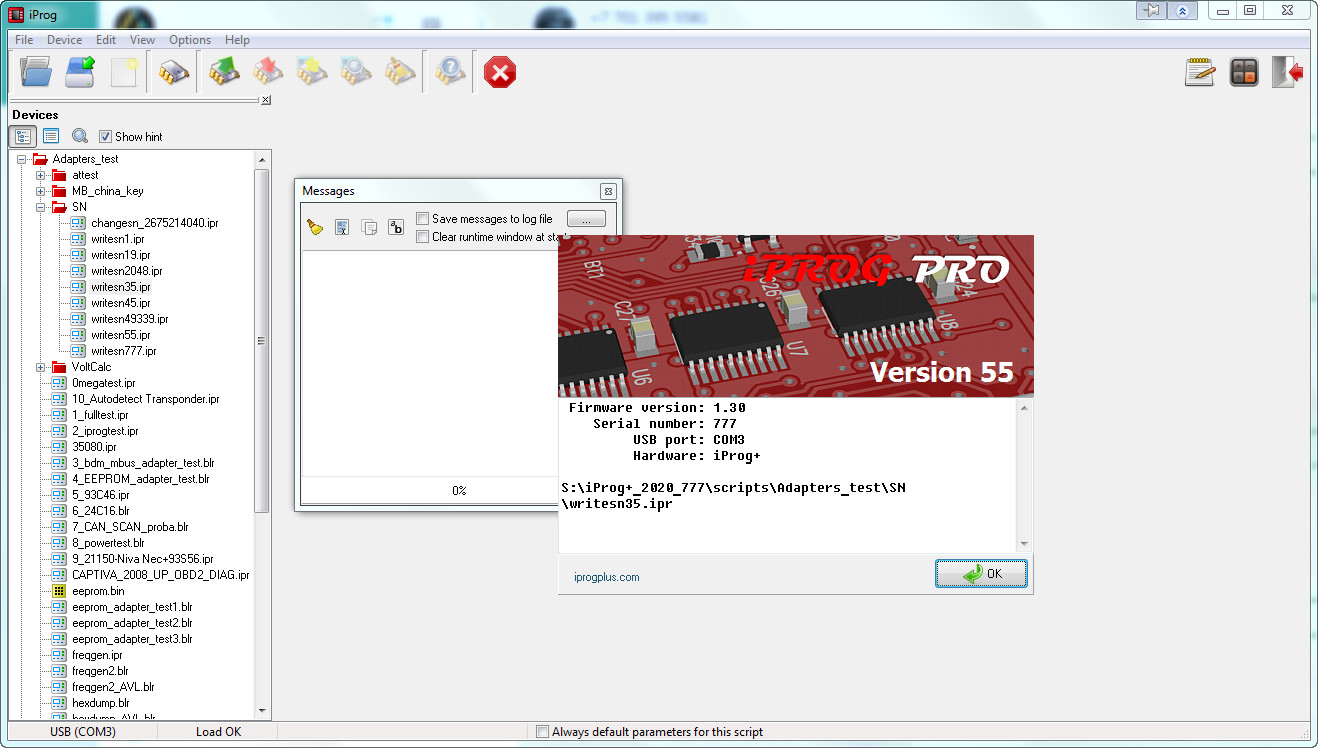Click the read chip icon with green up arrow
This screenshot has width=1318, height=748.
(224, 72)
